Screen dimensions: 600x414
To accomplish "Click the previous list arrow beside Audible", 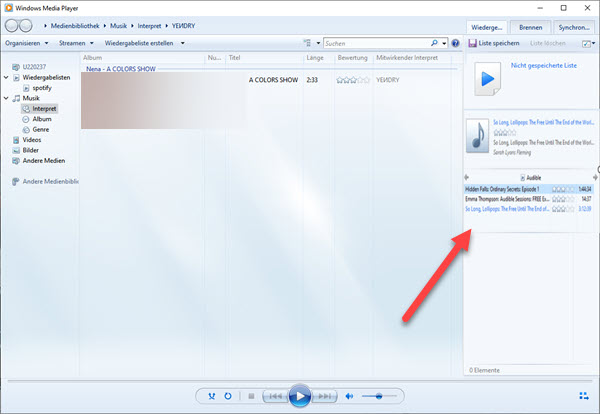I will point(466,177).
